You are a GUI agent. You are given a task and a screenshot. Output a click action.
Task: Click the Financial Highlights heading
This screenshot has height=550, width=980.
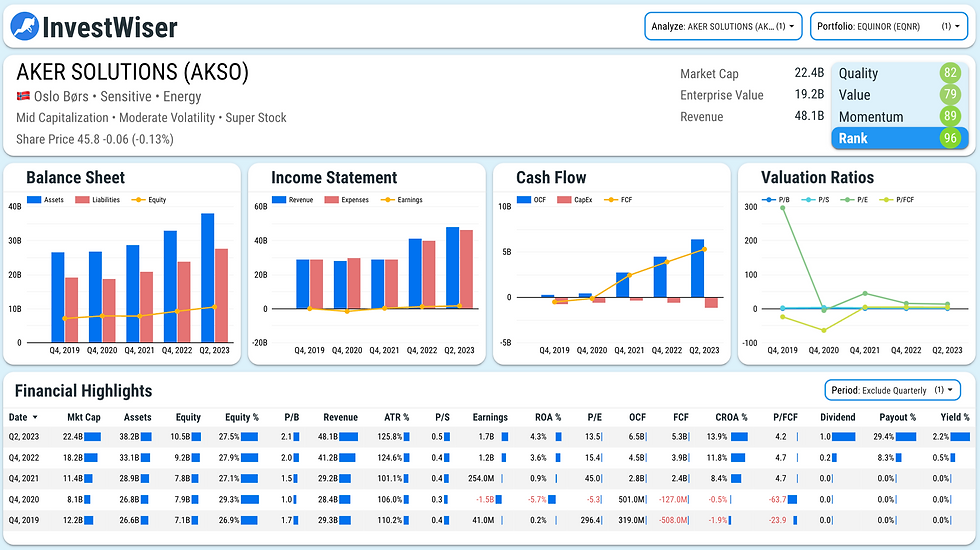(x=84, y=391)
